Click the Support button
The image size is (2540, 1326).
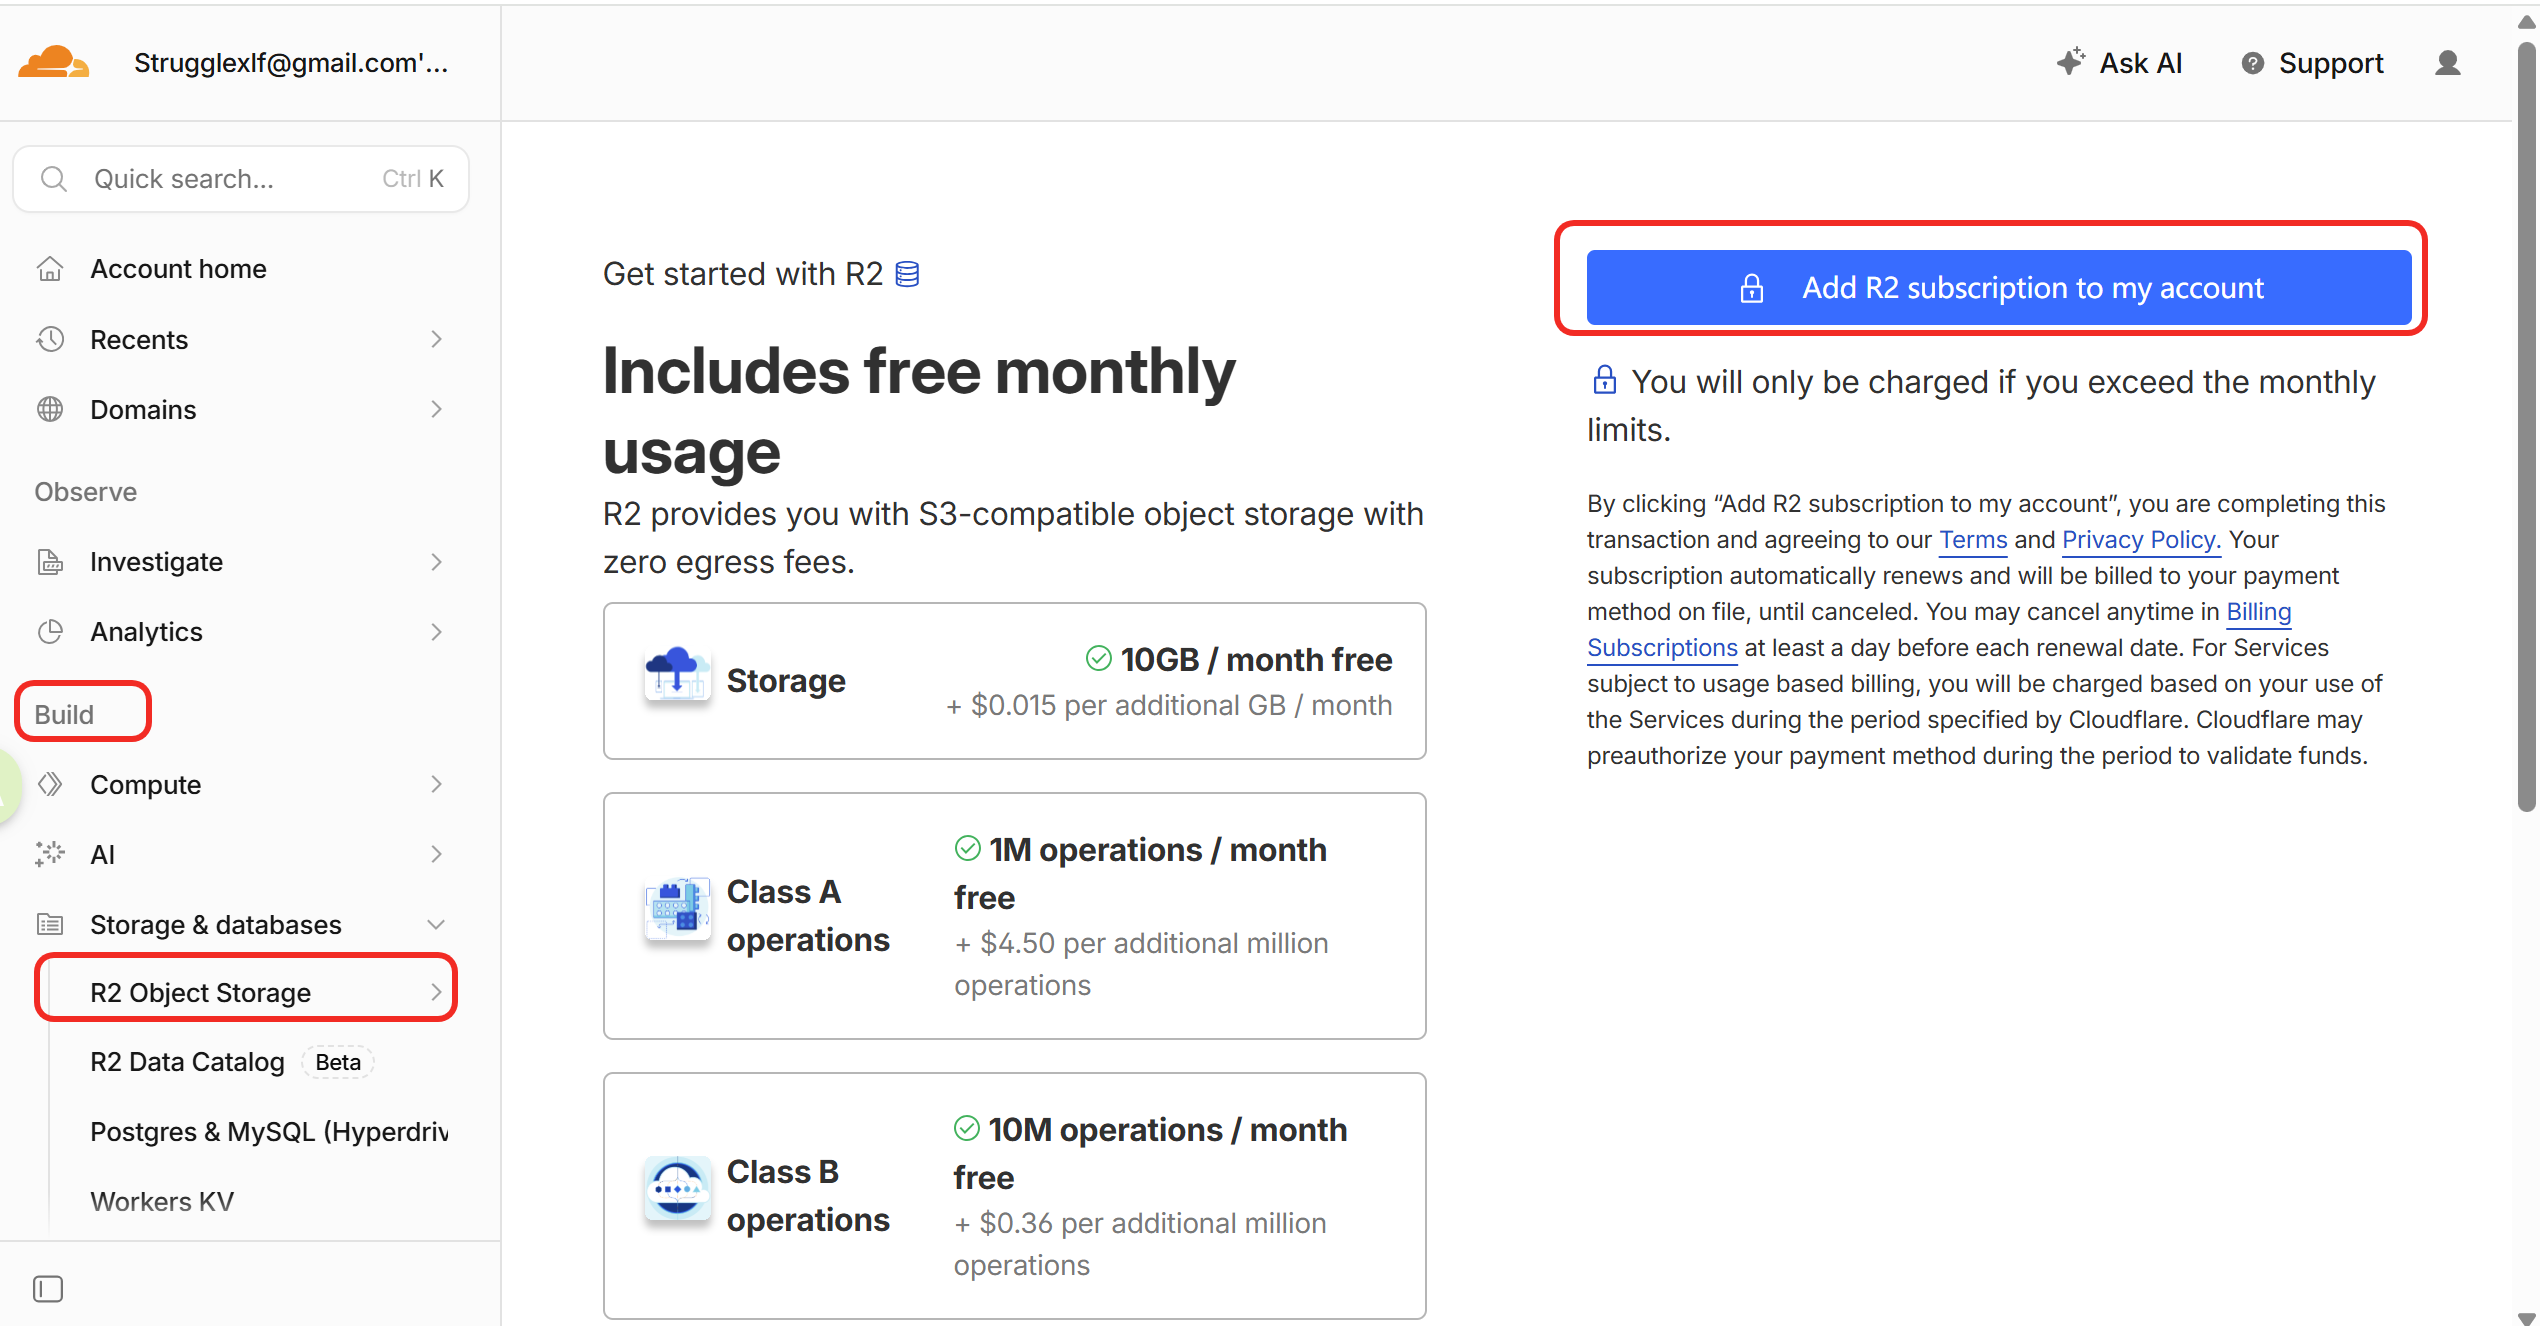click(2312, 63)
